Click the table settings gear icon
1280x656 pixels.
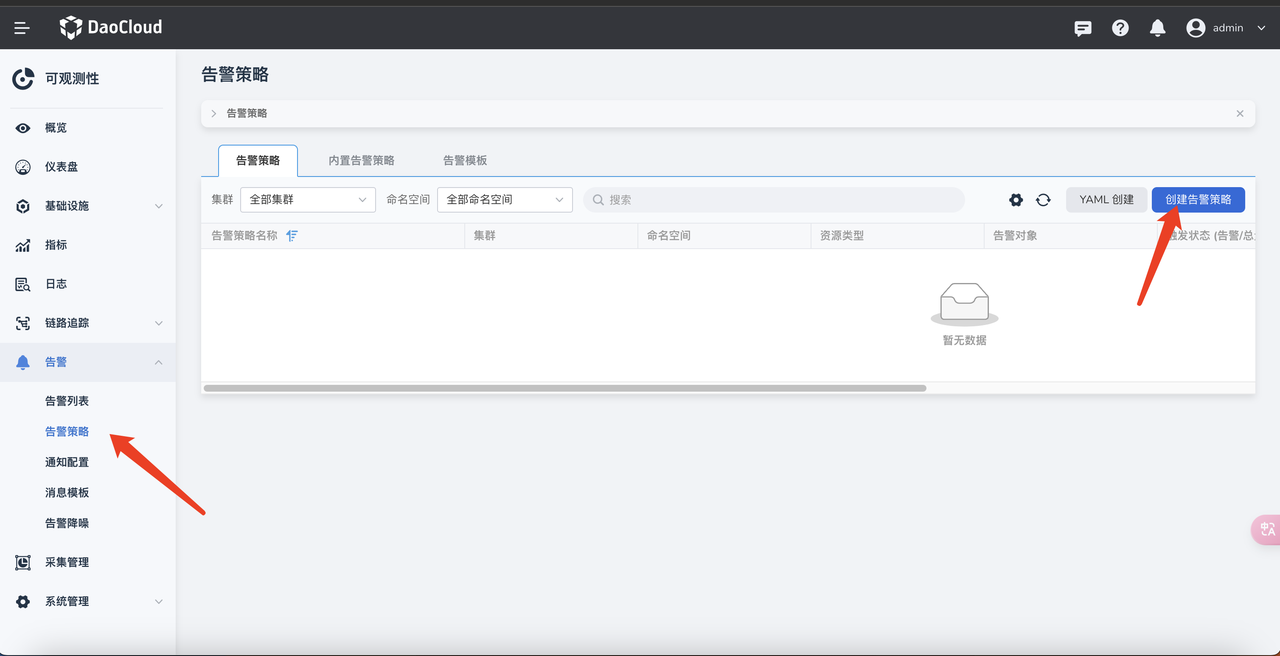tap(1016, 200)
